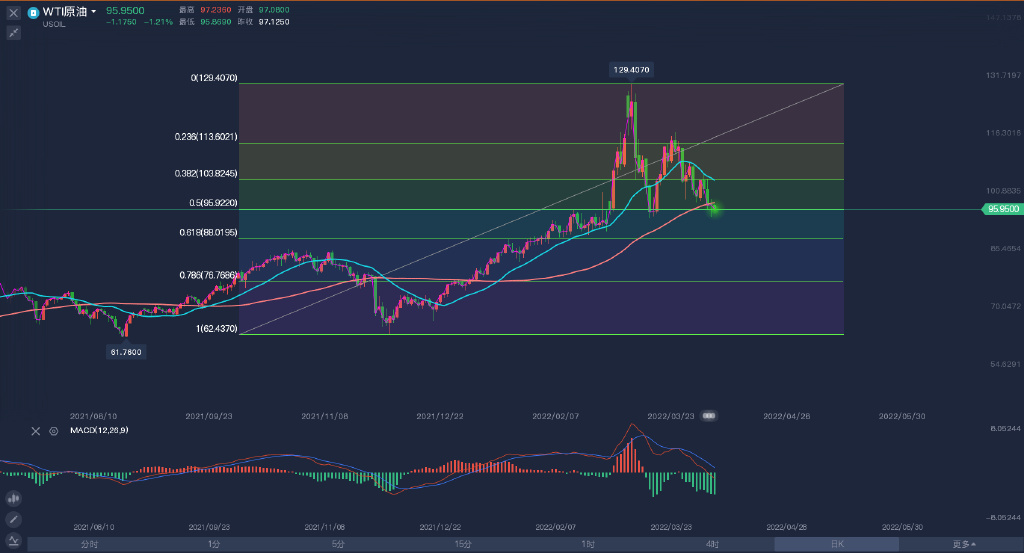Close the WTI chart with the X icon
Screen dimensions: 1024x553
pos(13,12)
